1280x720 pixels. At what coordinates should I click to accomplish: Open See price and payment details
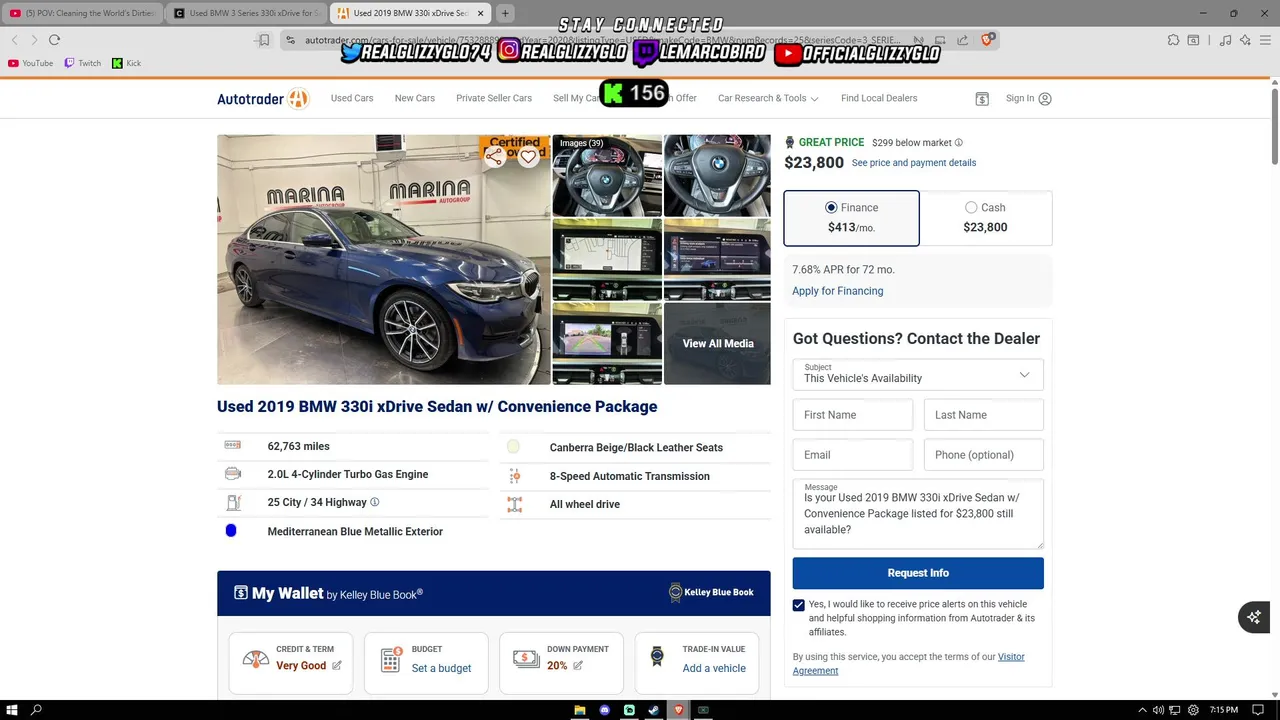click(914, 163)
